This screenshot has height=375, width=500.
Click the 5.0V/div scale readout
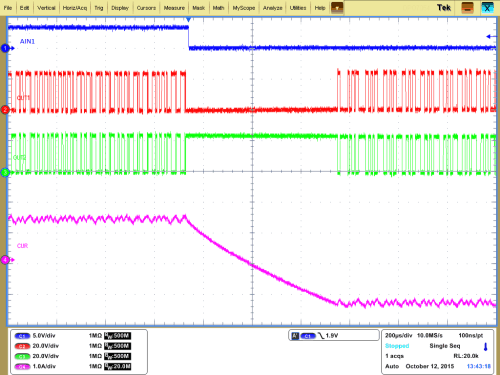[44, 336]
